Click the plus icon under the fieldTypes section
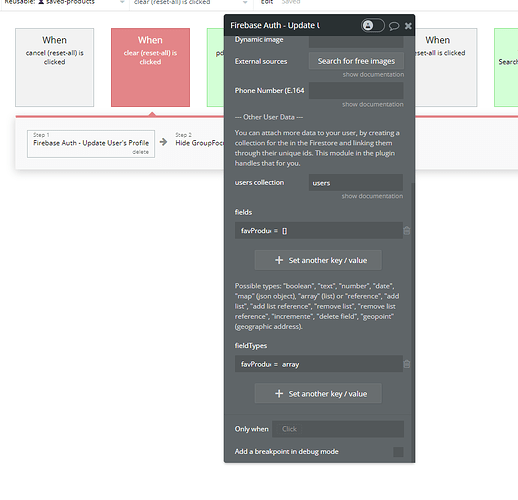Image resolution: width=518 pixels, height=500 pixels. (279, 394)
